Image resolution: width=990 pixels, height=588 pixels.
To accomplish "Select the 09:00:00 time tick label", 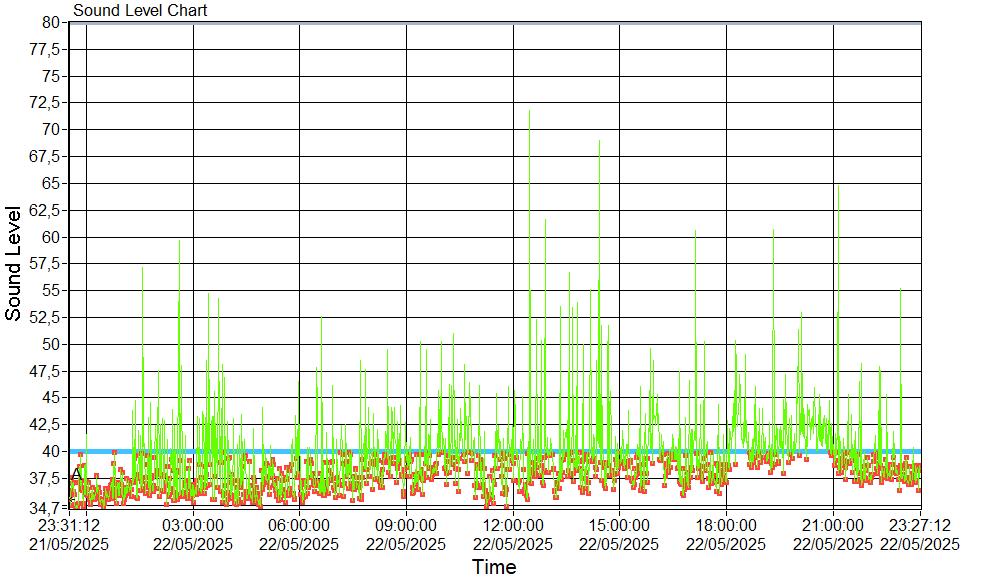I will (406, 524).
